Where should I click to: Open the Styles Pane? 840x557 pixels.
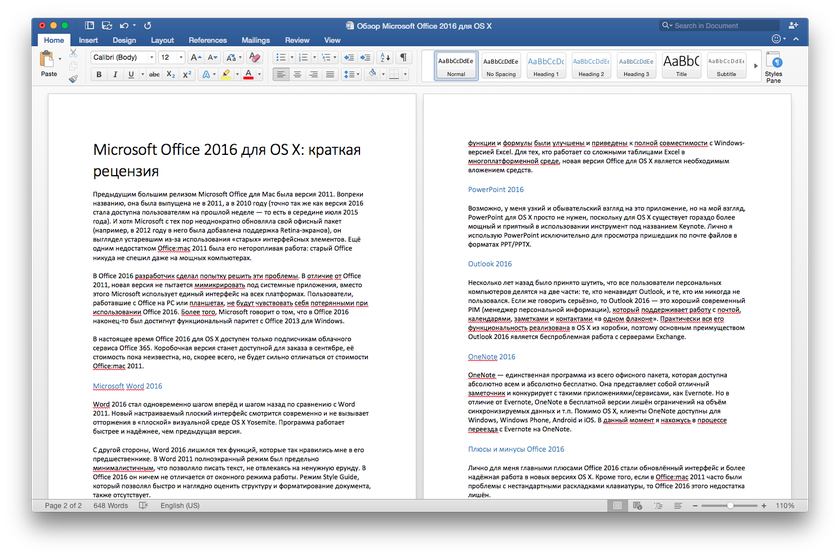[x=773, y=66]
